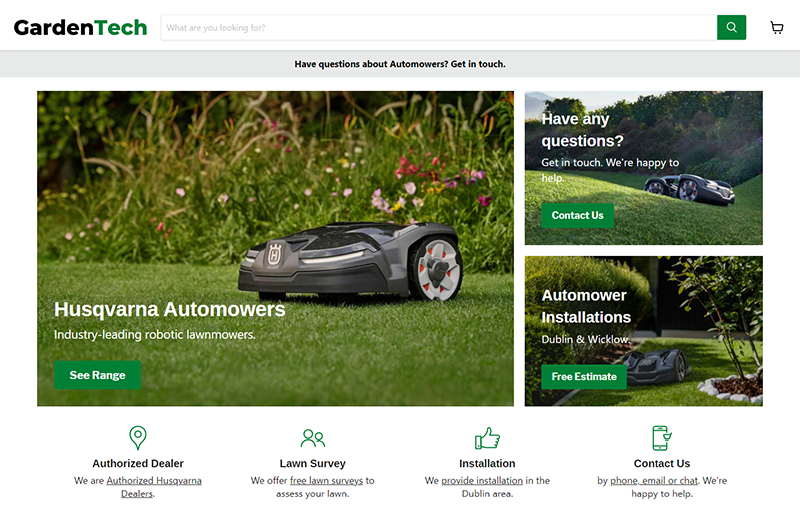Click the Husqvarna Automowers heading
Image resolution: width=800 pixels, height=530 pixels.
[170, 310]
